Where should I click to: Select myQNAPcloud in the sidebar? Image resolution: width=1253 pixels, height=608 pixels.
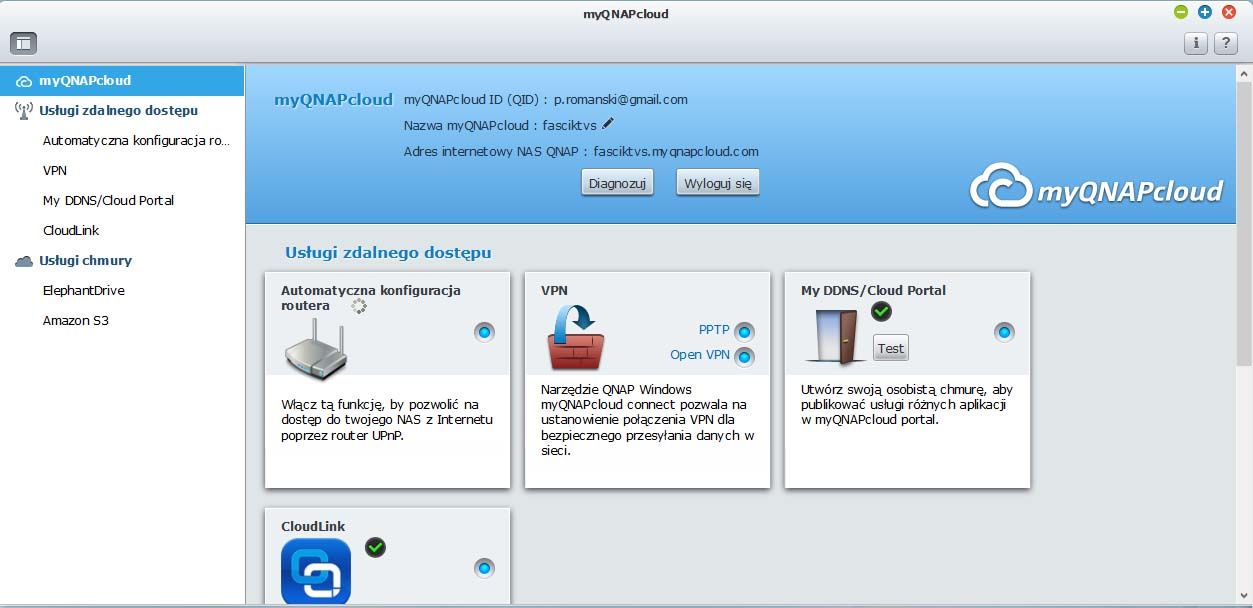(122, 81)
